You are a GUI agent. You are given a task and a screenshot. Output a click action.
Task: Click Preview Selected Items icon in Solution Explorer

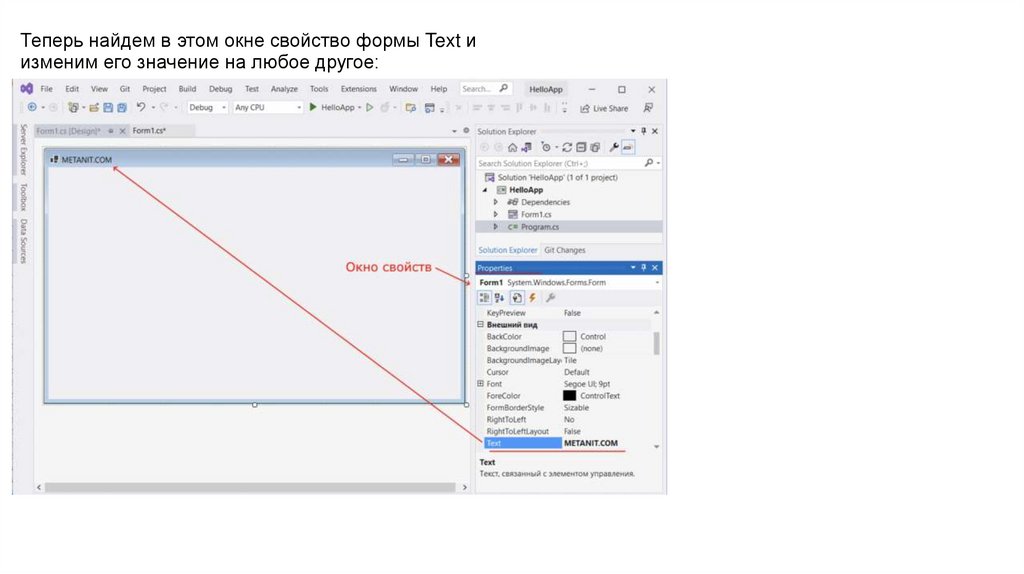coord(628,148)
